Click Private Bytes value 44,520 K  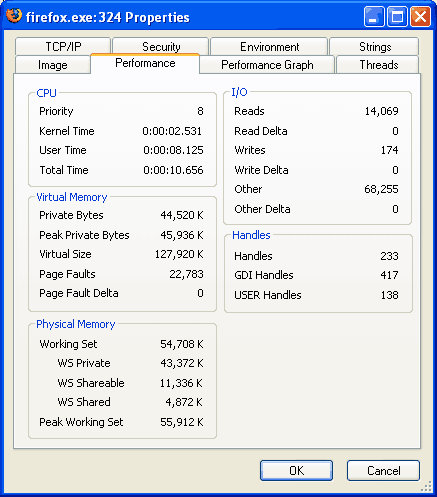pyautogui.click(x=182, y=215)
